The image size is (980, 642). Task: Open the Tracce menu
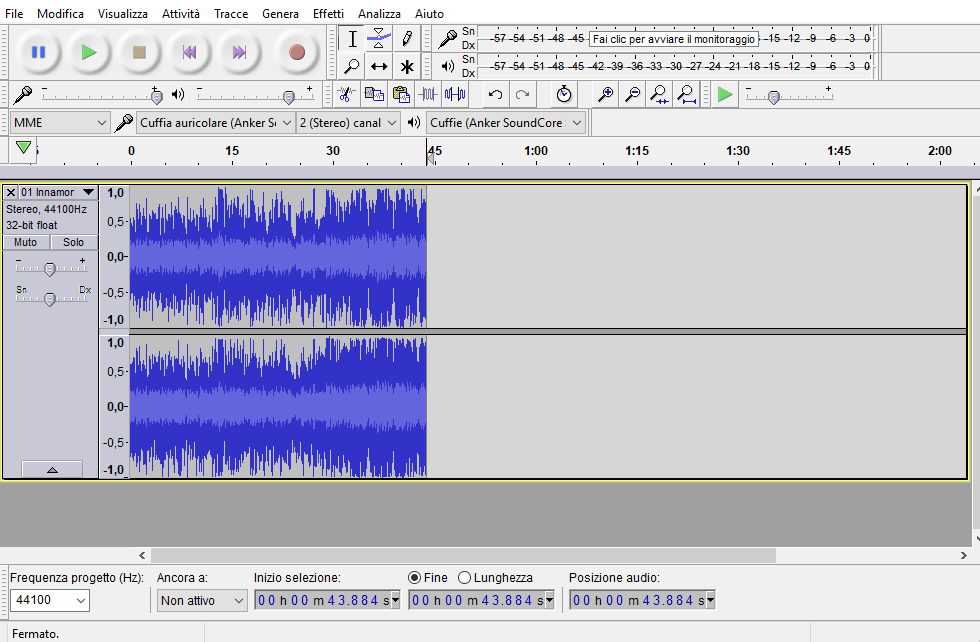231,13
